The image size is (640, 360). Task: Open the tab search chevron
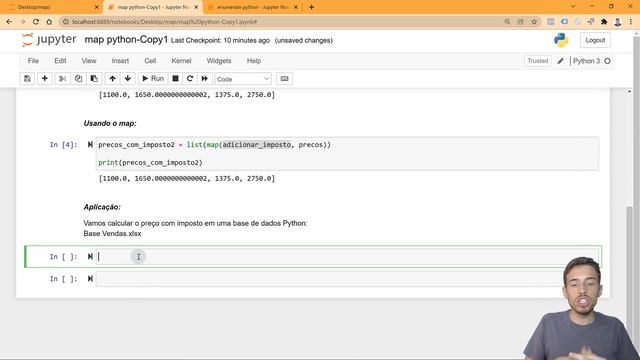coord(573,7)
